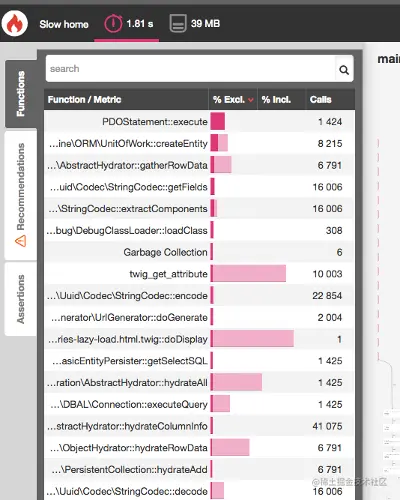Screen dimensions: 400x500
Task: Select AbstractHydrator::hydrateColumnInfo row
Action: pyautogui.click(x=199, y=426)
